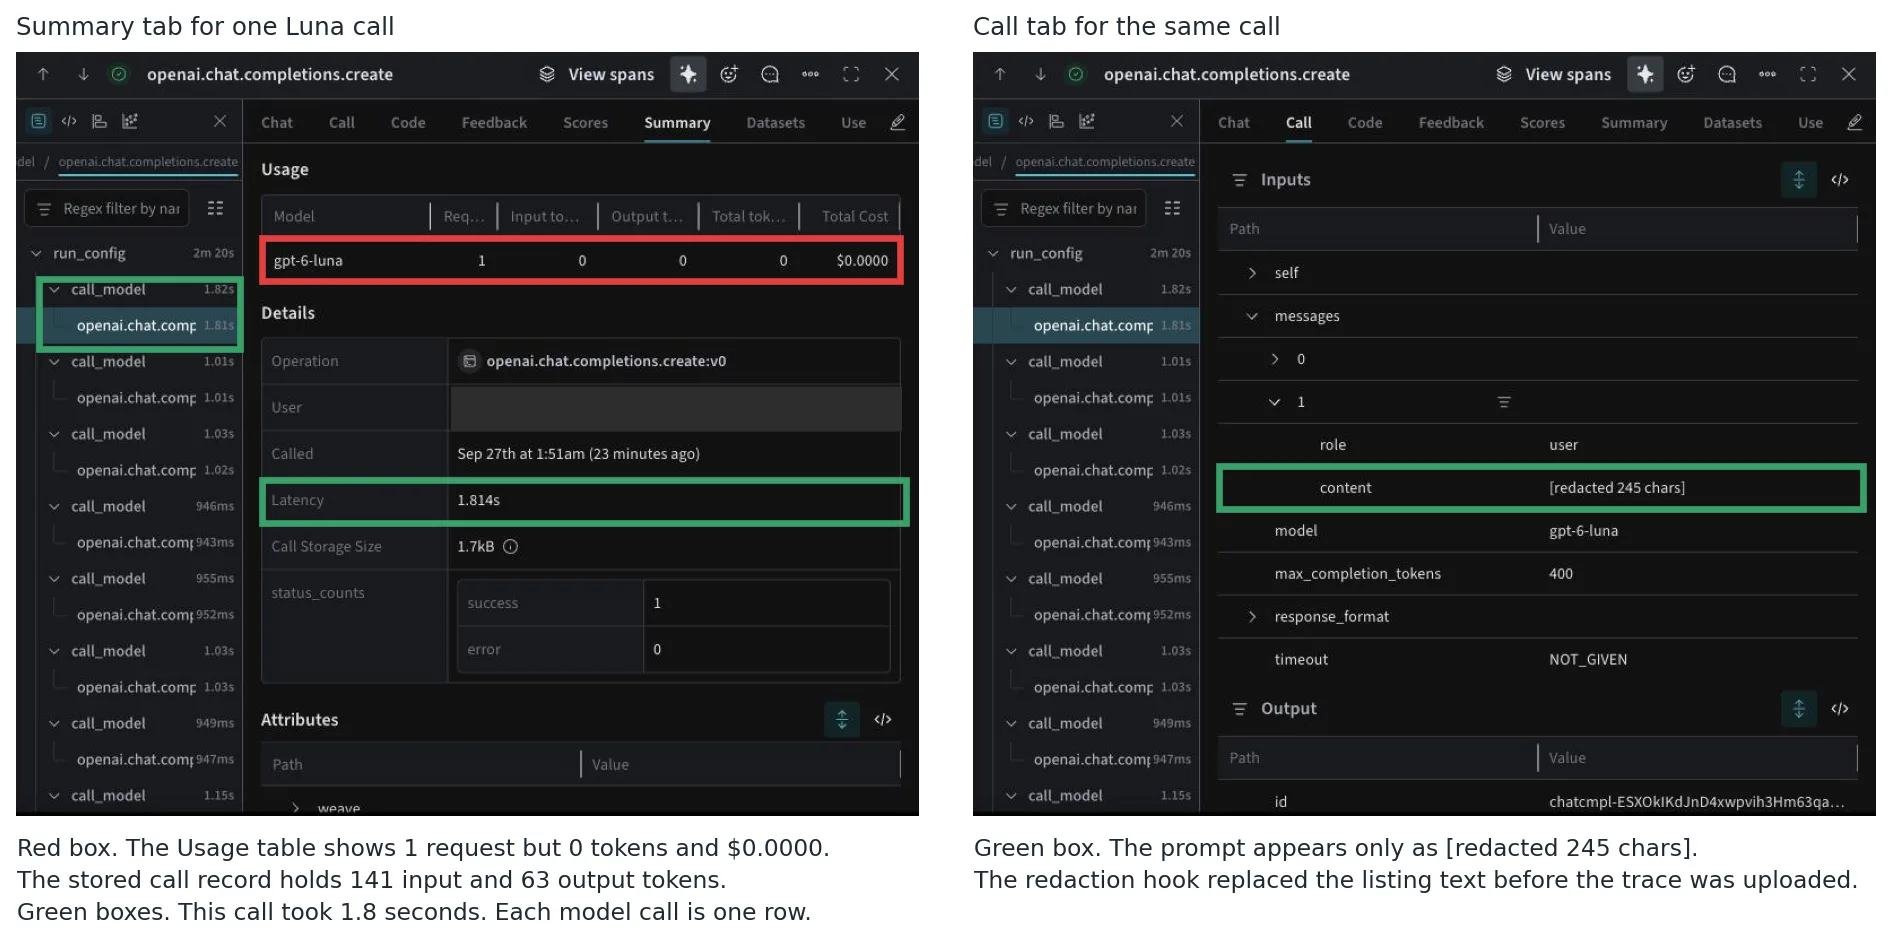Switch to Datasets tab in right panel

(x=1733, y=122)
